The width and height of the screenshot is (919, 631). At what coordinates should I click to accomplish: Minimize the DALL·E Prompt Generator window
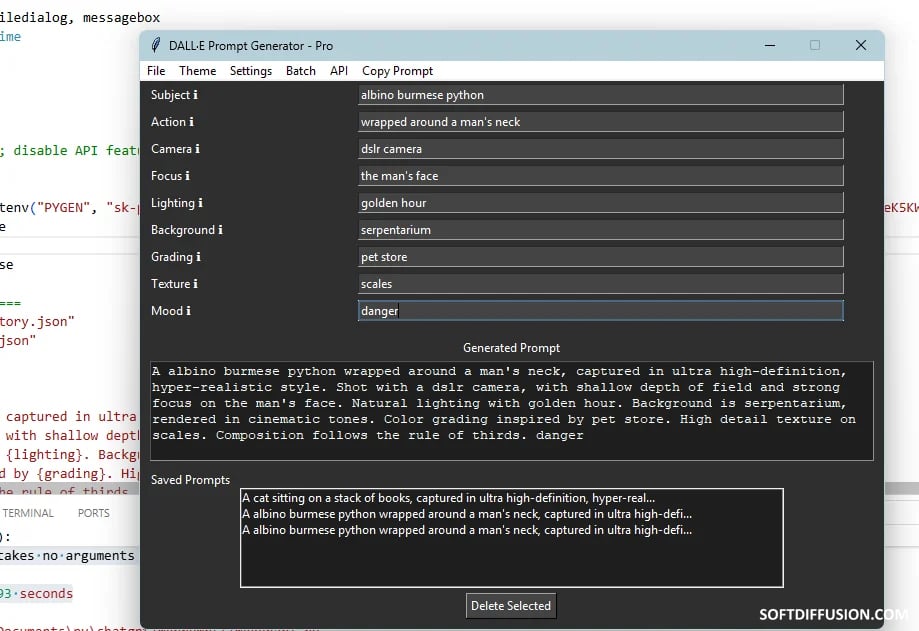tap(770, 45)
